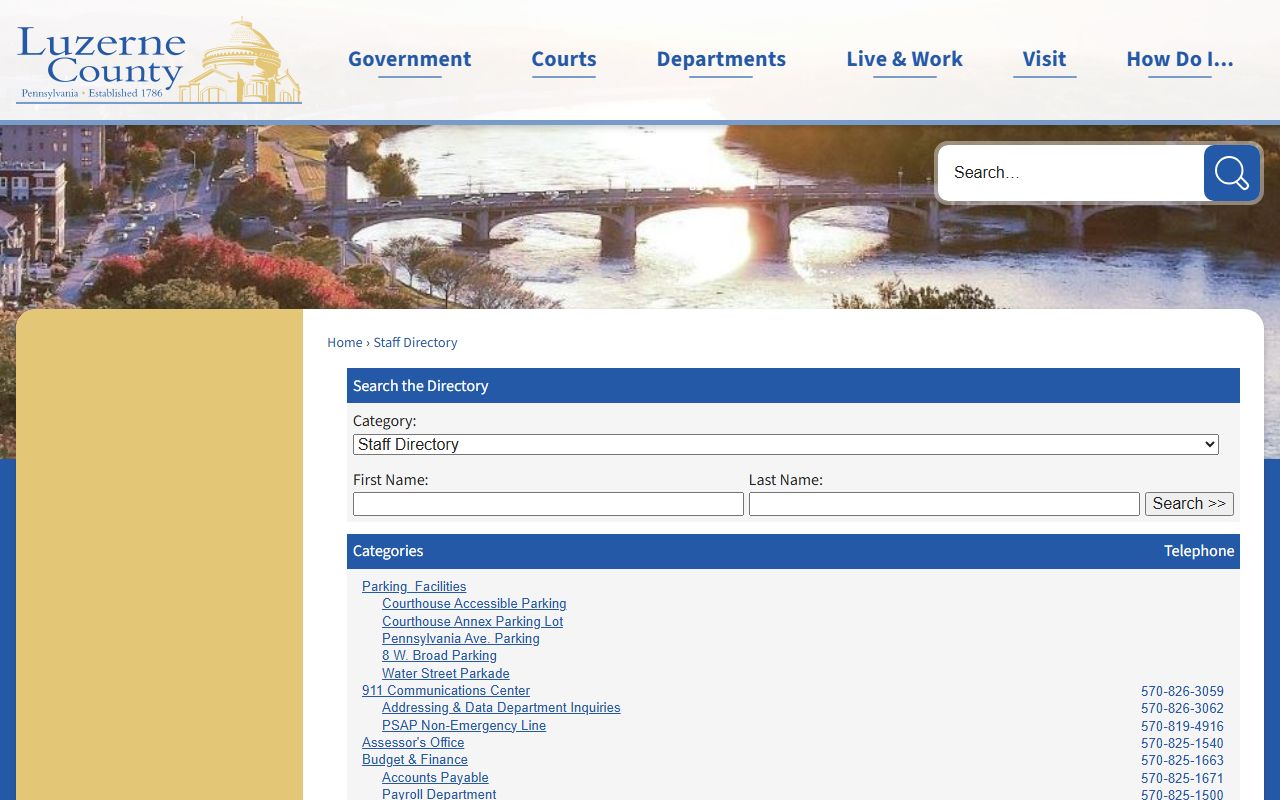The height and width of the screenshot is (800, 1280).
Task: Click phone number 570-826-3059
Action: pos(1182,691)
